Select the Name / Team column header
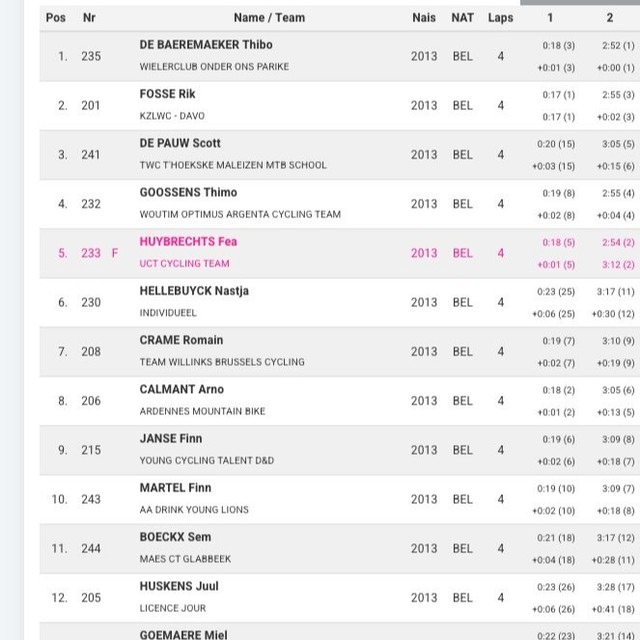640x640 pixels. (x=269, y=18)
